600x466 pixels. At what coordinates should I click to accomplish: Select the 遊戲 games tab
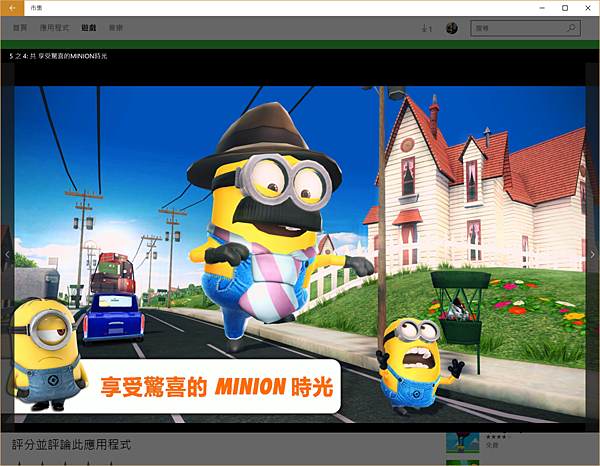(x=89, y=28)
